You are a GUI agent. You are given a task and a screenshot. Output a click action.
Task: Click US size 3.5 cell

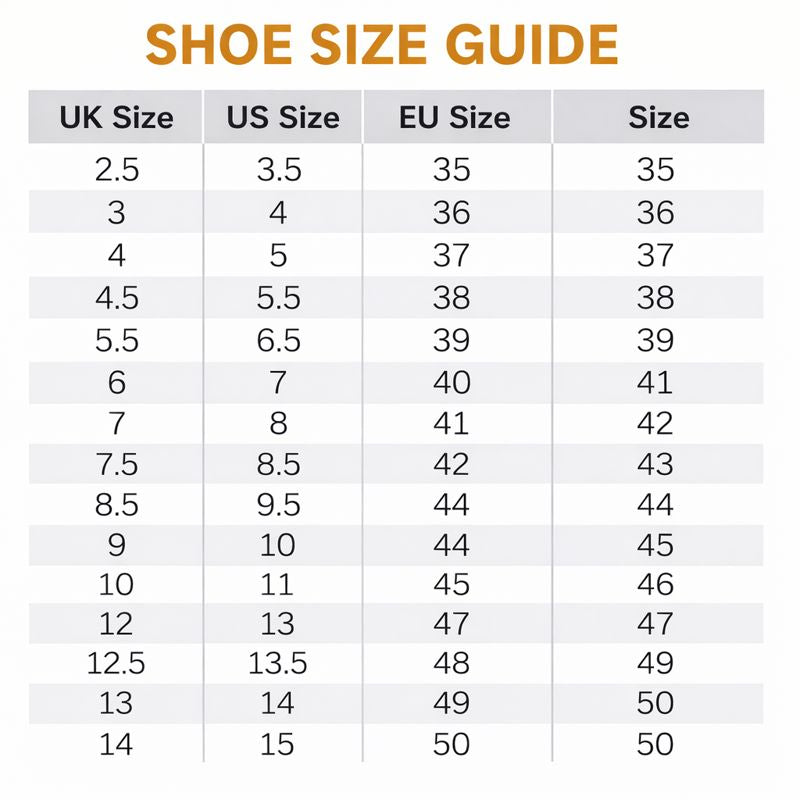(x=279, y=170)
